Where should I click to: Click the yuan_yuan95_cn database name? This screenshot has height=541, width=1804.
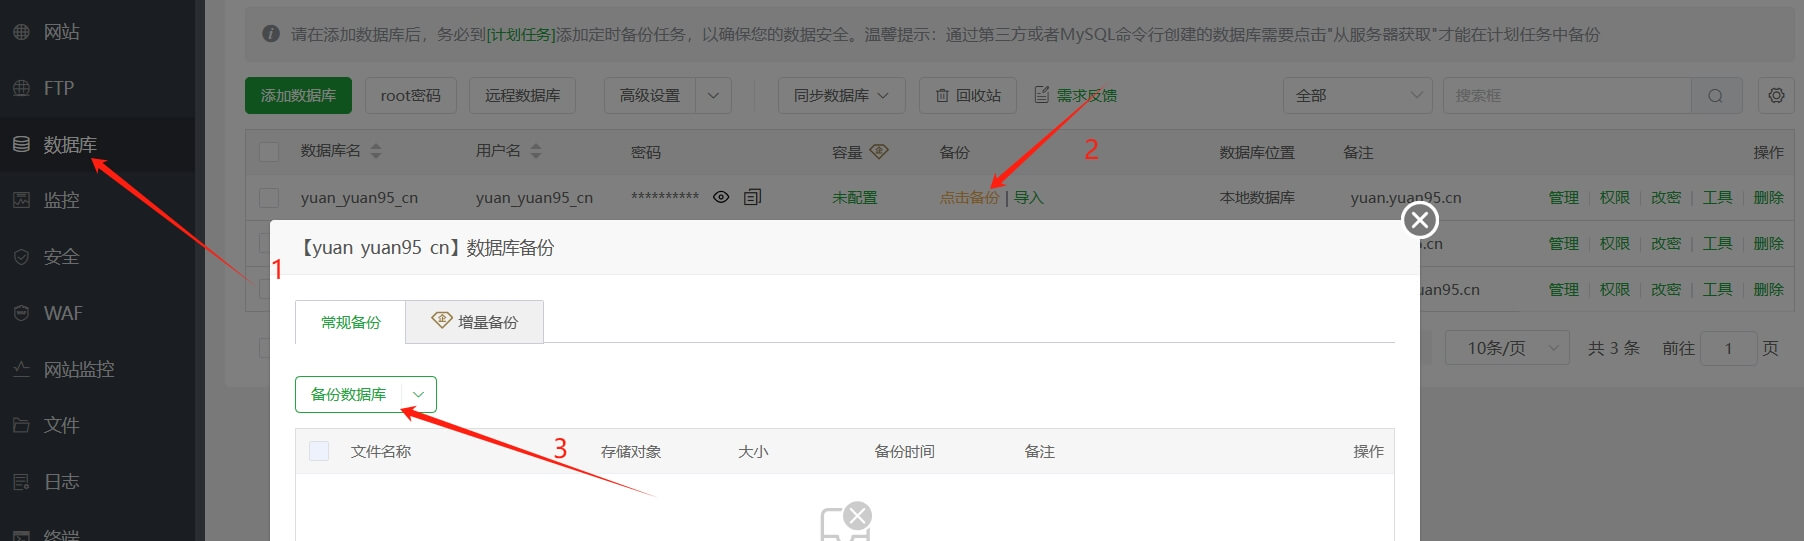coord(359,198)
